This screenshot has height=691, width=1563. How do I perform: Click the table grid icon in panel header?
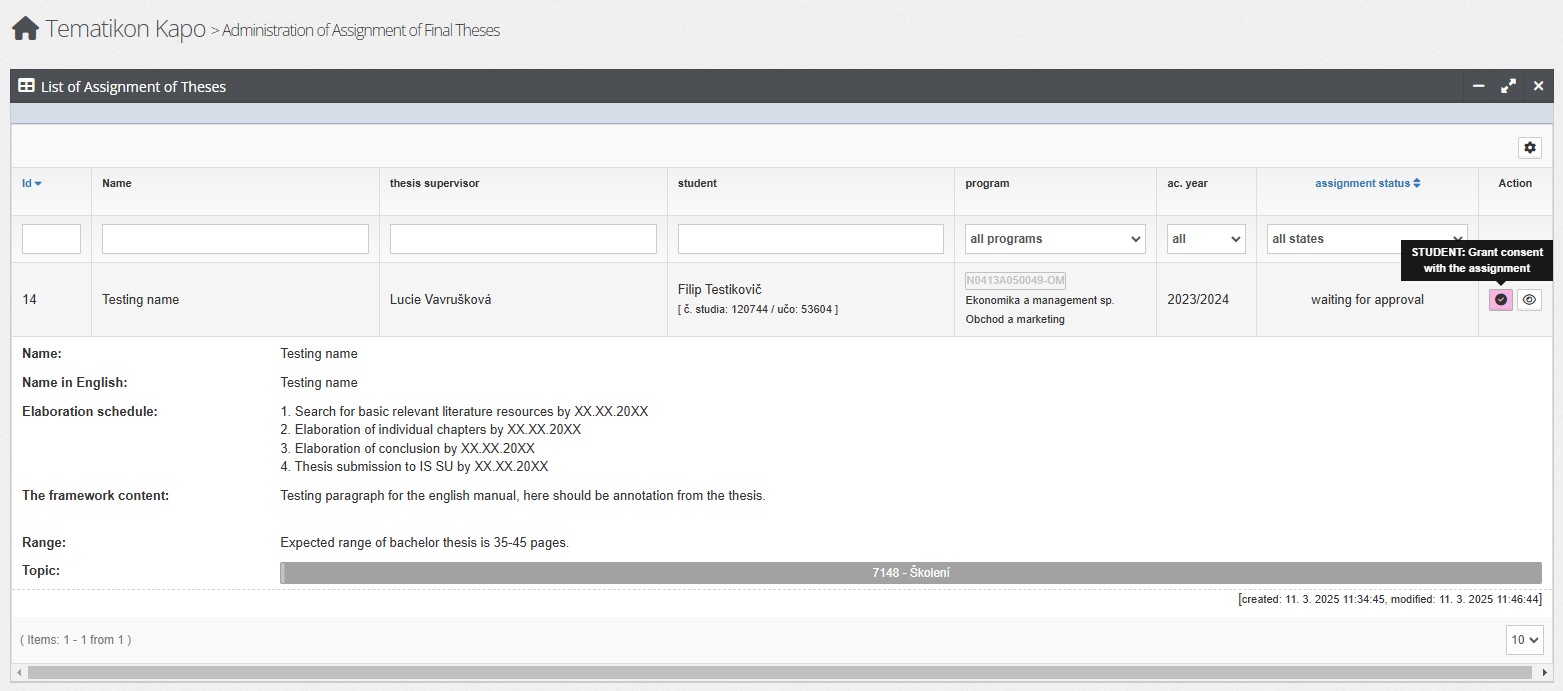coord(27,86)
